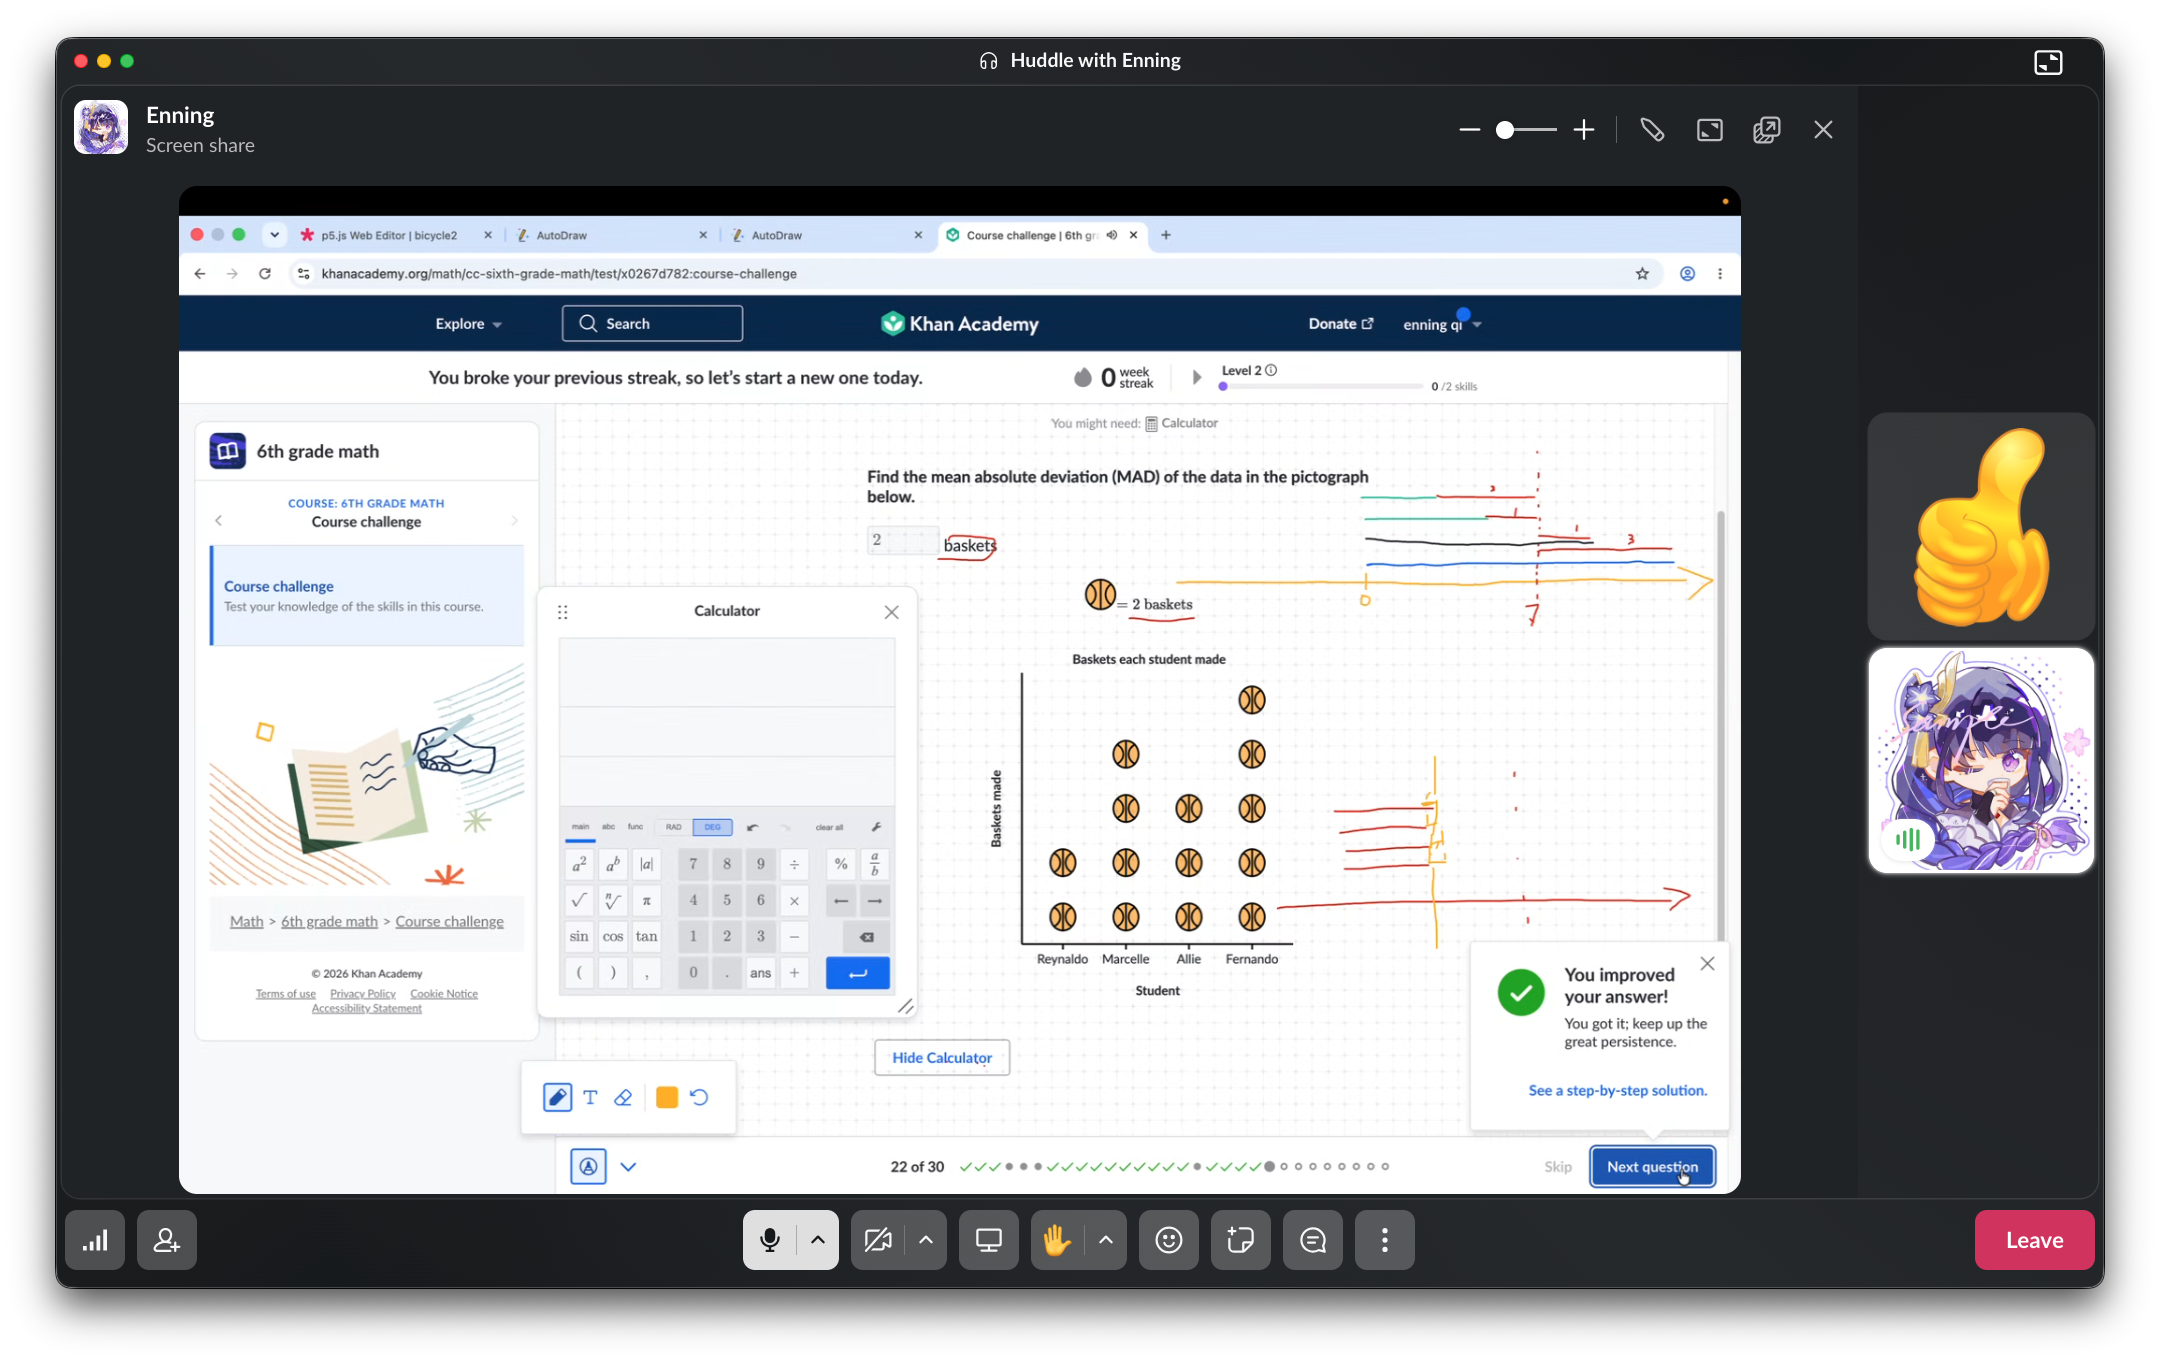2160x1362 pixels.
Task: Submit the calculator expression with enter
Action: [858, 973]
